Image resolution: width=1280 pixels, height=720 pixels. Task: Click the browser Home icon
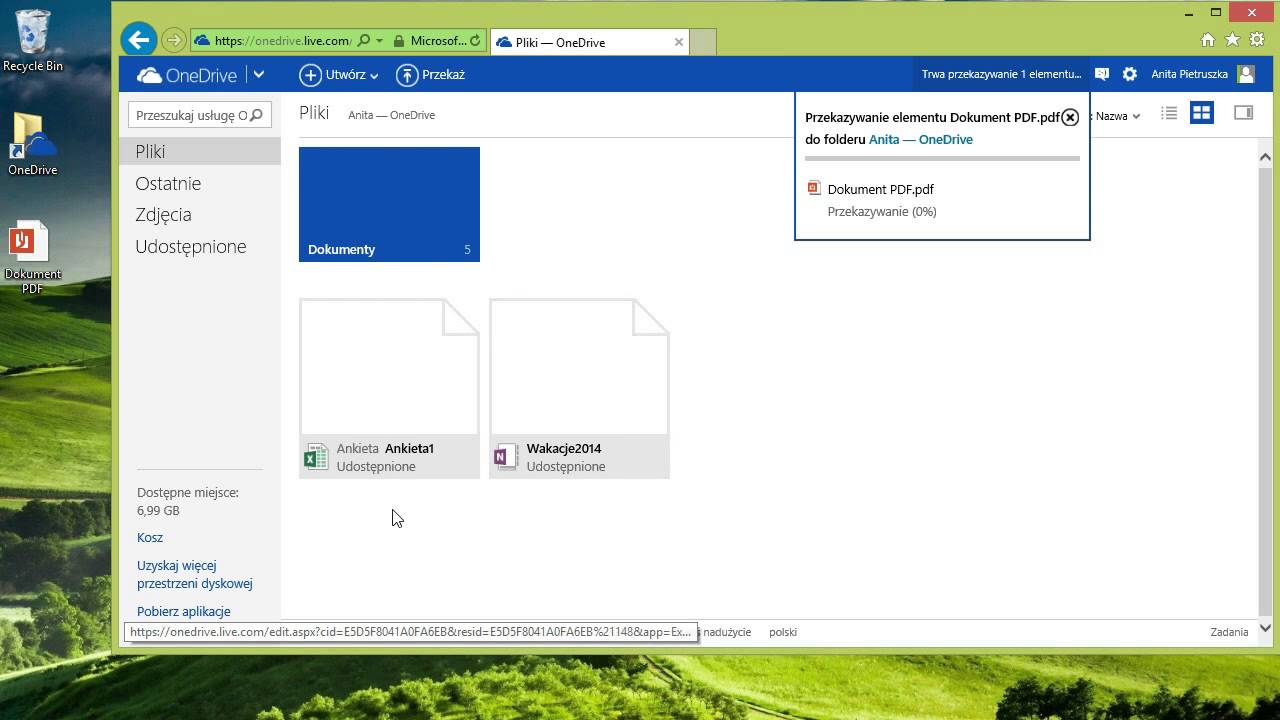pos(1208,40)
